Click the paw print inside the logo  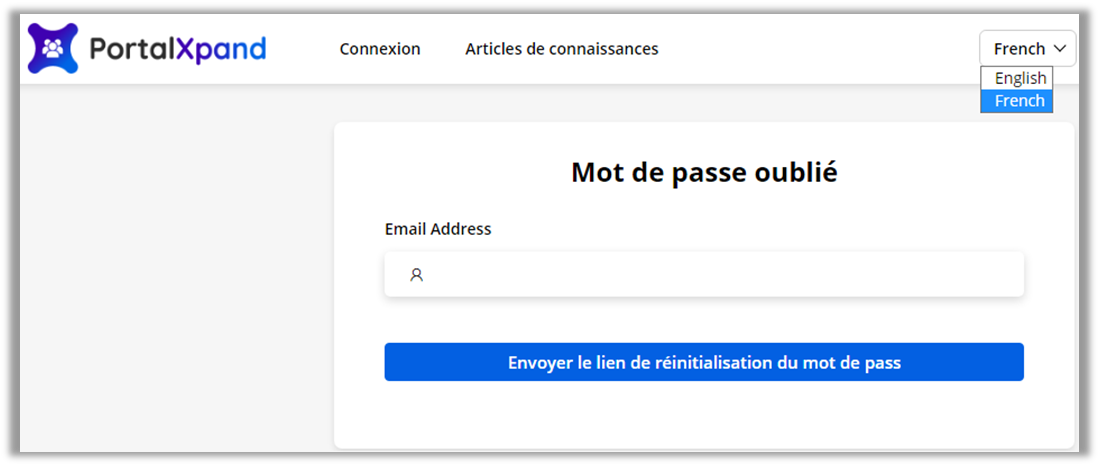pyautogui.click(x=53, y=47)
